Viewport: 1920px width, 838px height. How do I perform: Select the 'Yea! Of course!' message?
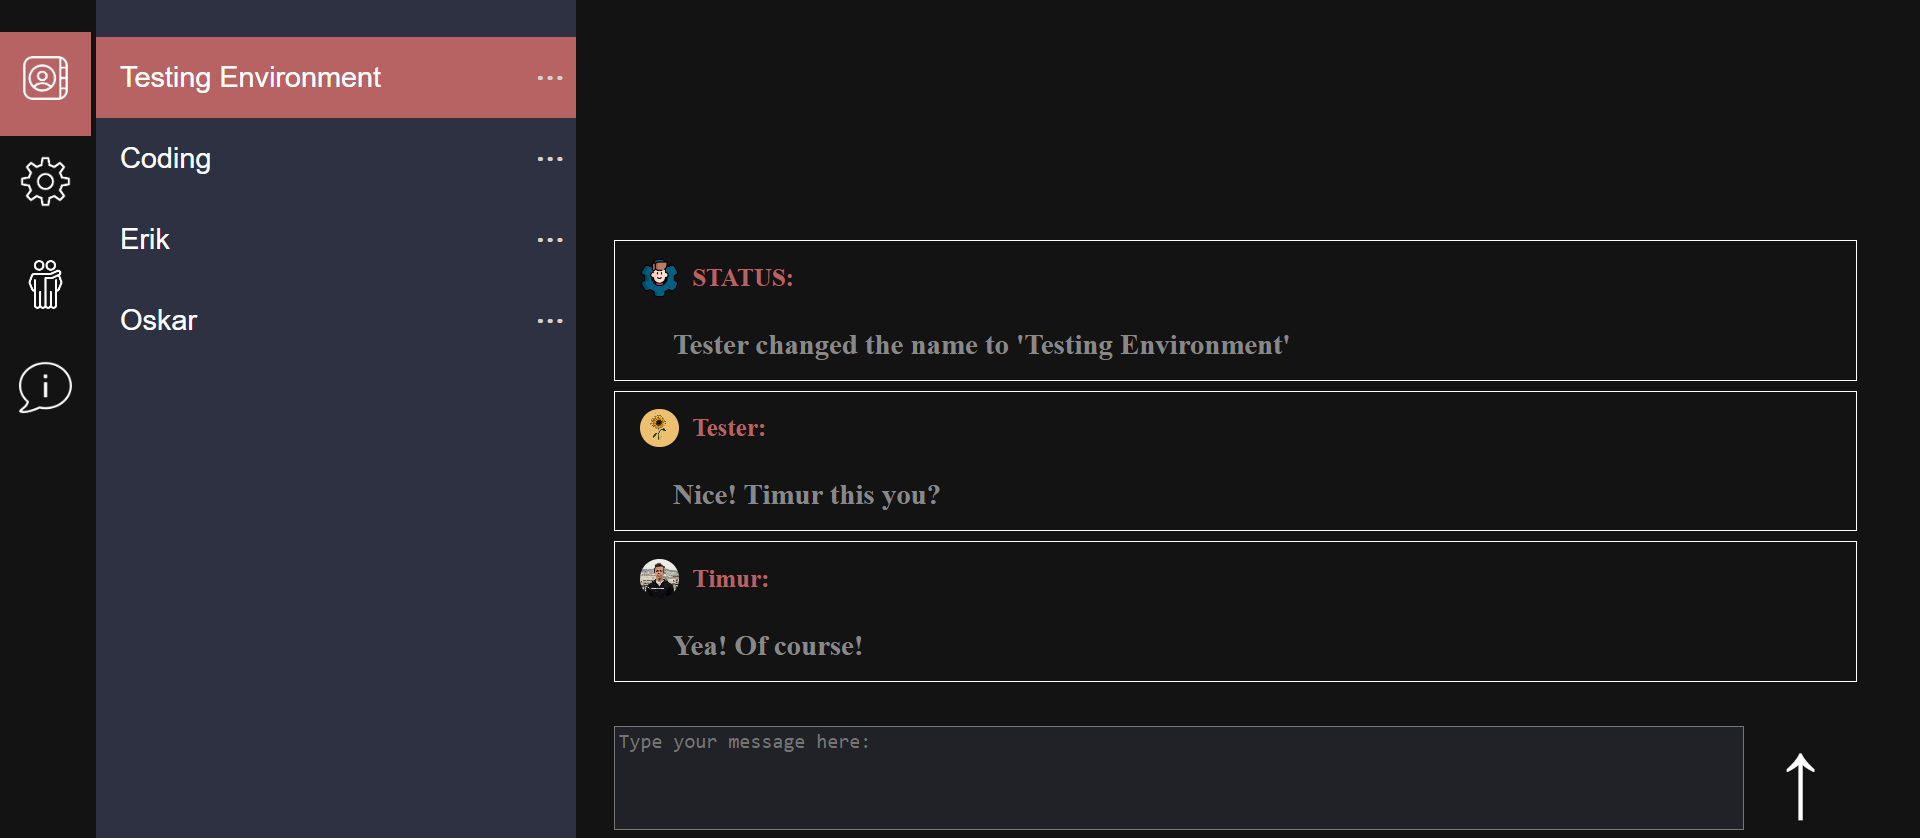767,646
